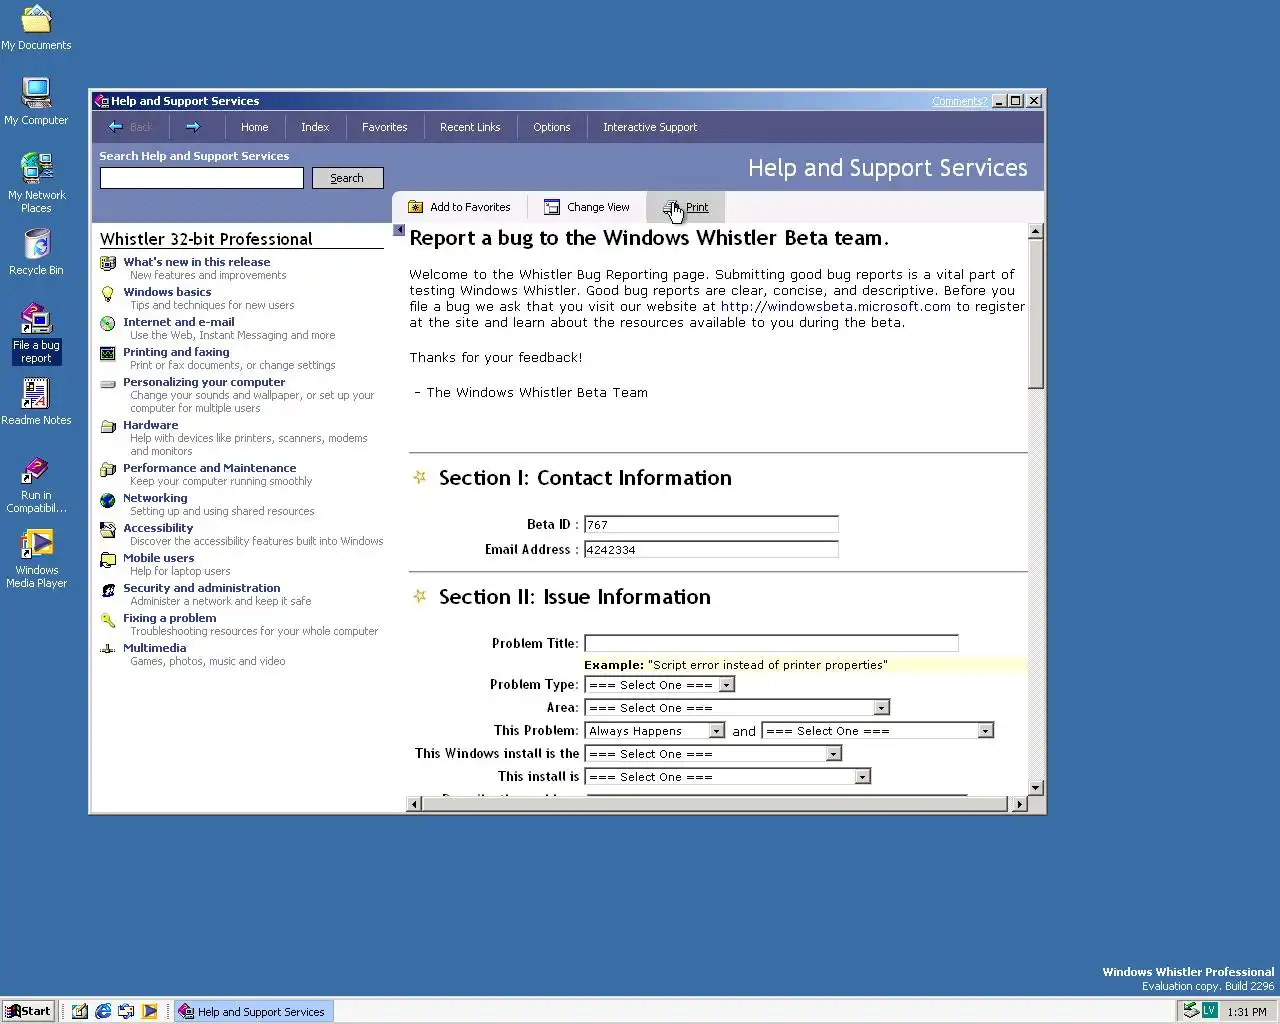This screenshot has height=1024, width=1280.
Task: Click the vertical scrollbar up arrow
Action: [x=1036, y=231]
